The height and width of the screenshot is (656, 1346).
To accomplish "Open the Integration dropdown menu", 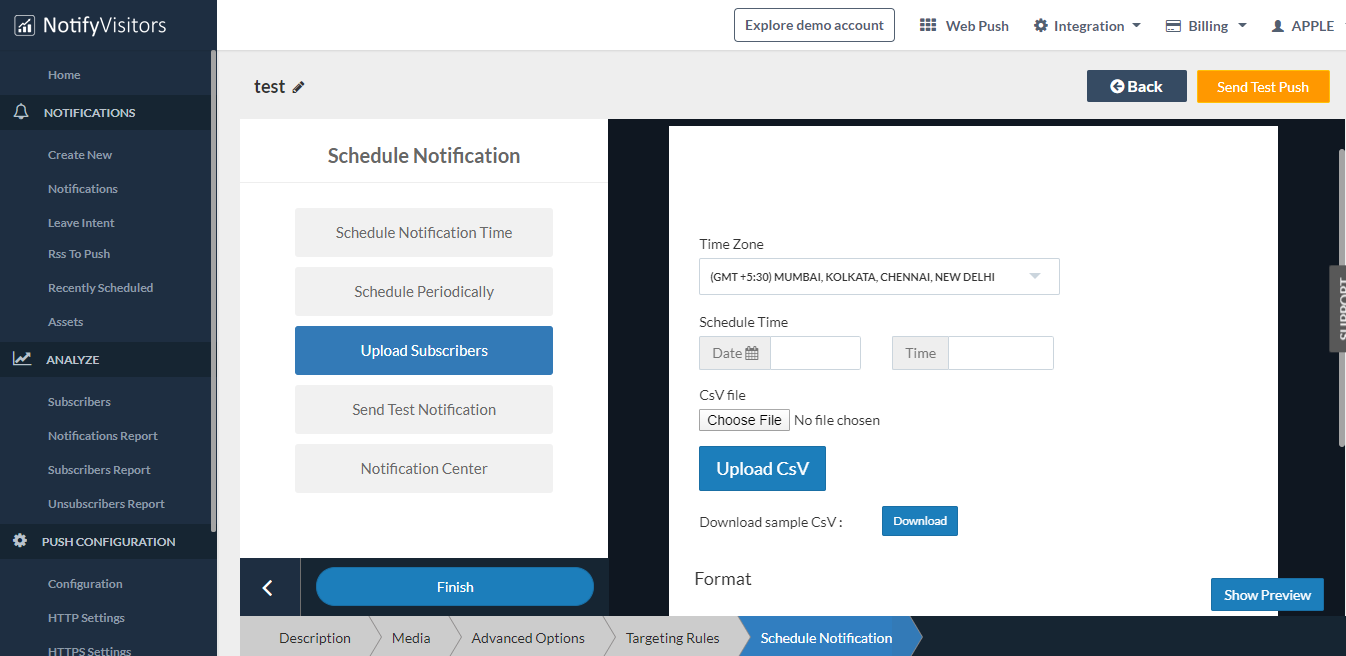I will (x=1087, y=26).
